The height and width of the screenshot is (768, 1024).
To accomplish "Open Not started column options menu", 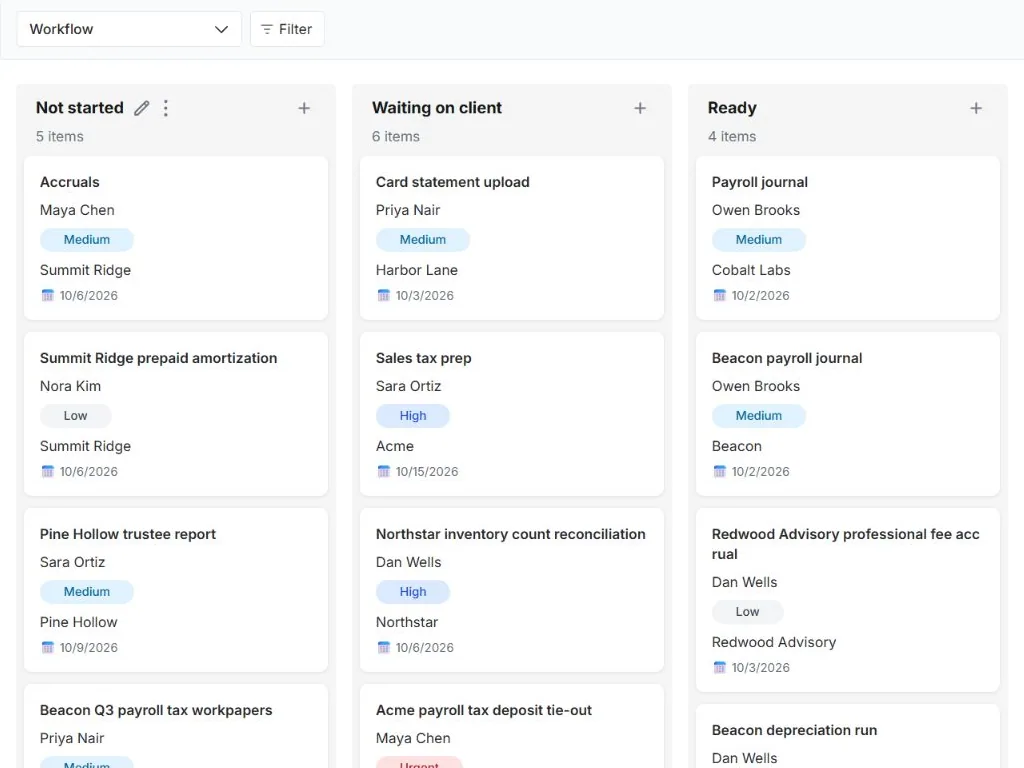I will click(x=166, y=108).
